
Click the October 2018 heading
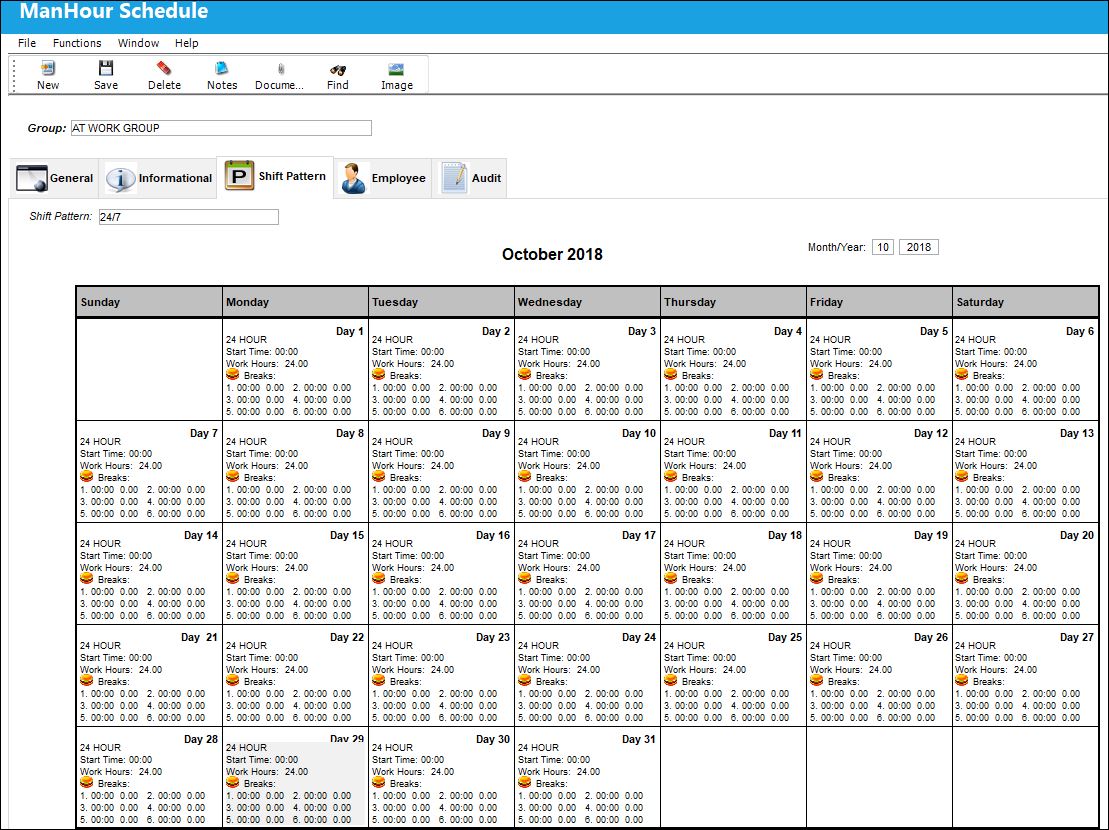pyautogui.click(x=552, y=255)
